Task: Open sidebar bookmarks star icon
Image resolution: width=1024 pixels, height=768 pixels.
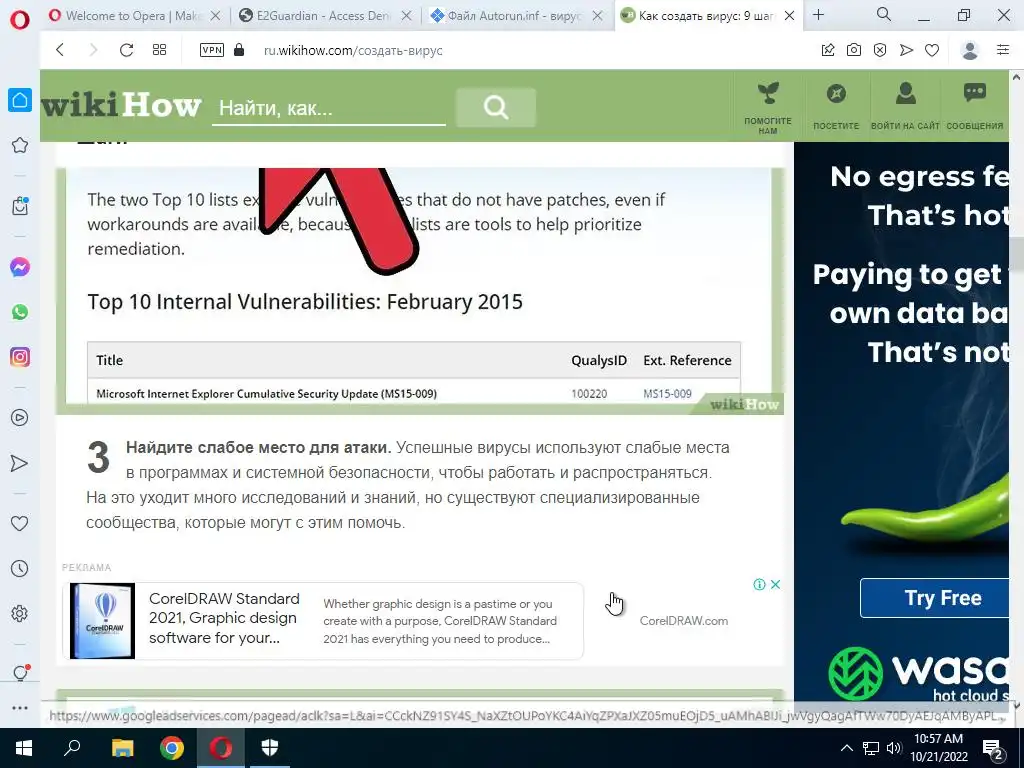Action: (x=20, y=145)
